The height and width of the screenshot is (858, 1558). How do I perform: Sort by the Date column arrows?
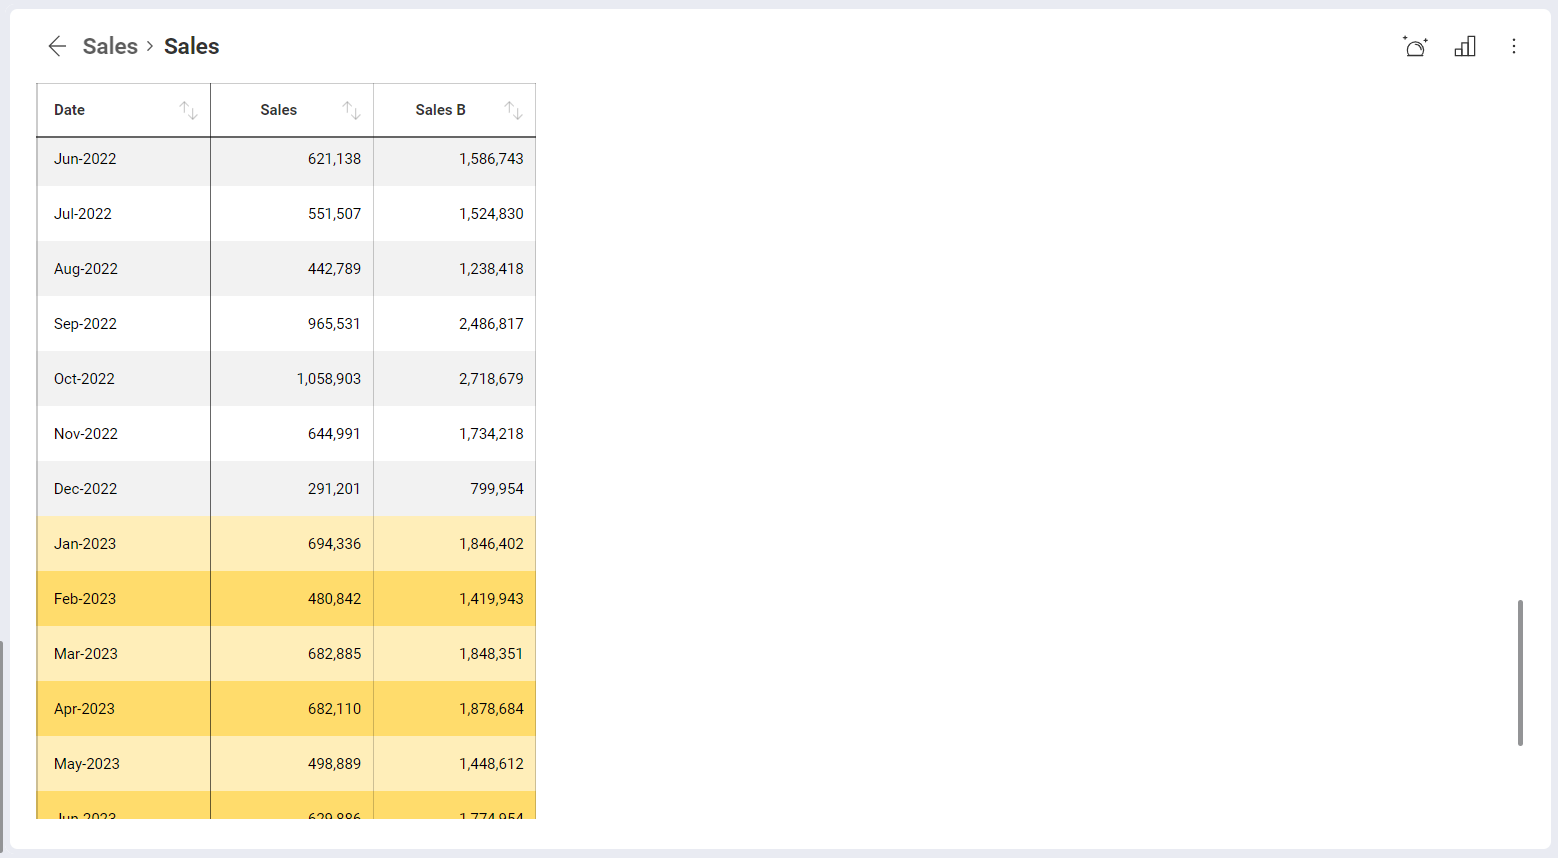[188, 110]
